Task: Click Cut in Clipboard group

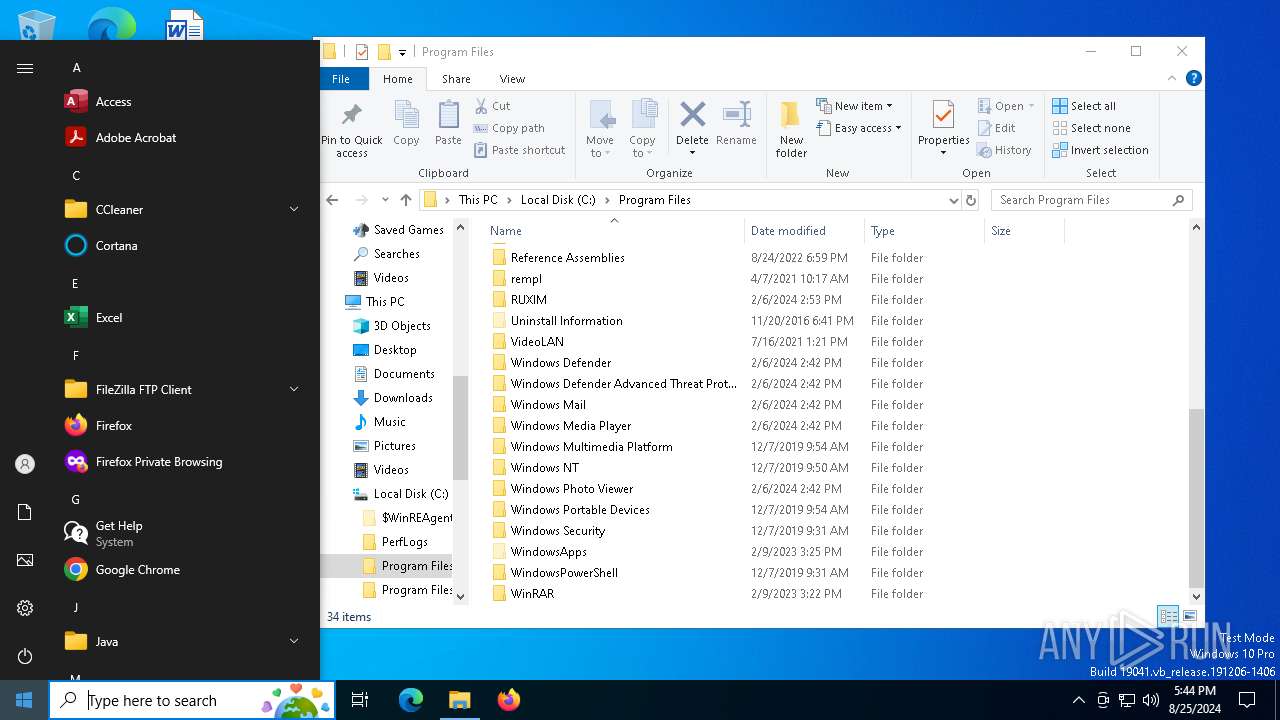Action: click(x=492, y=106)
